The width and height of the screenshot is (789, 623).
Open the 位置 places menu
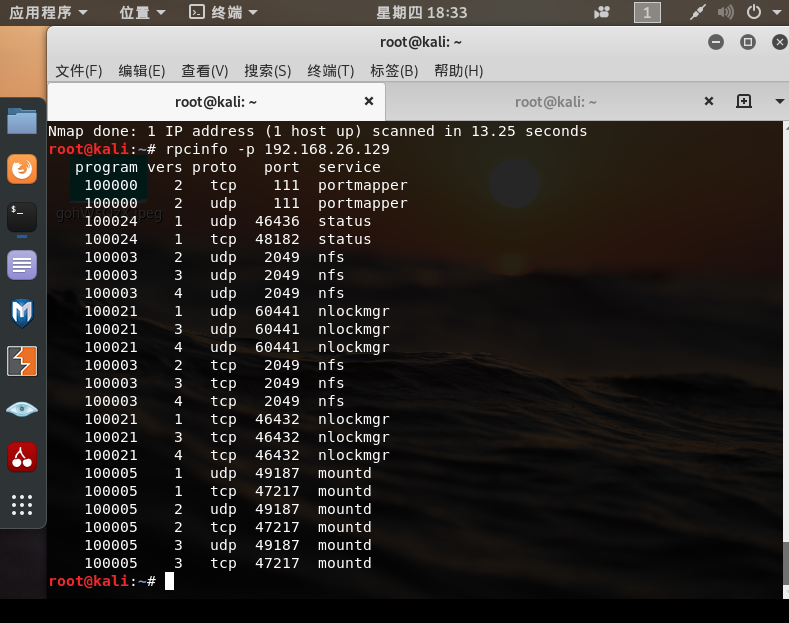coord(142,12)
